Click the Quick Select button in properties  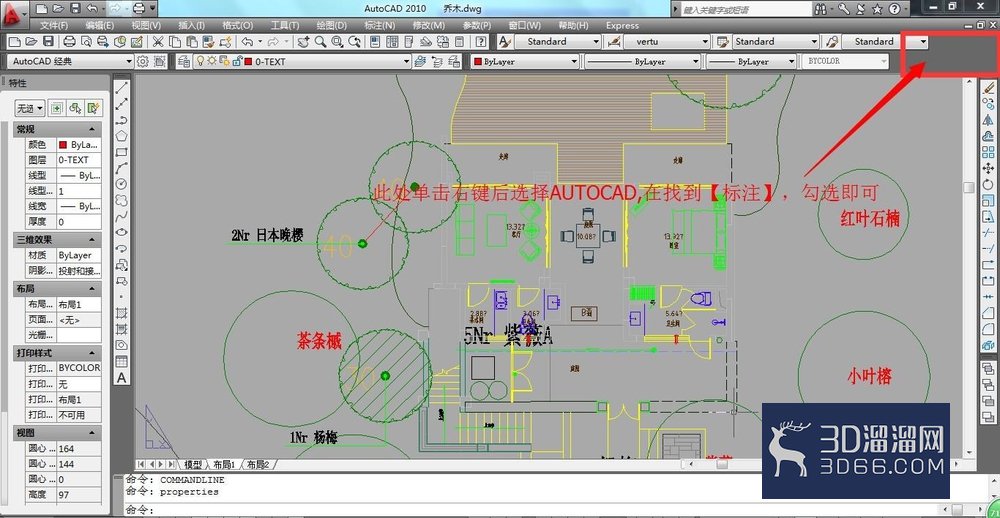(94, 108)
